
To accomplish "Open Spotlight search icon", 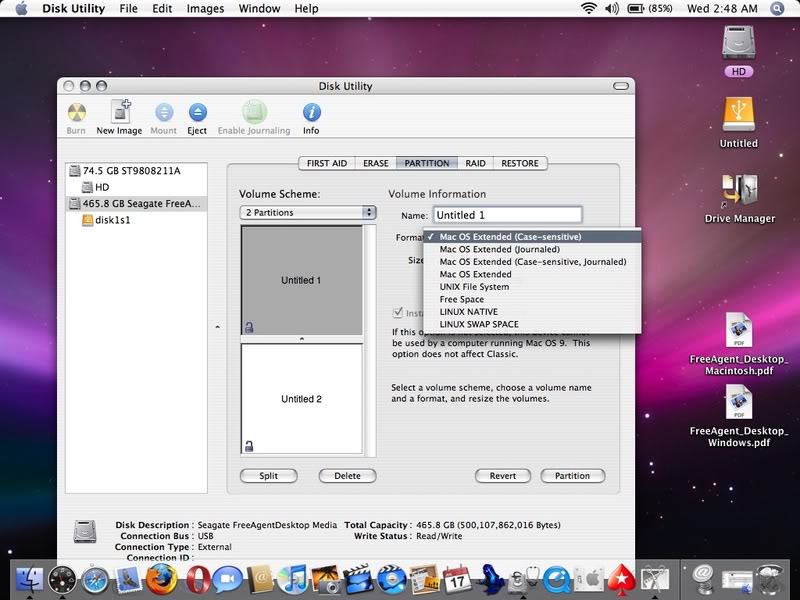I will (x=777, y=8).
